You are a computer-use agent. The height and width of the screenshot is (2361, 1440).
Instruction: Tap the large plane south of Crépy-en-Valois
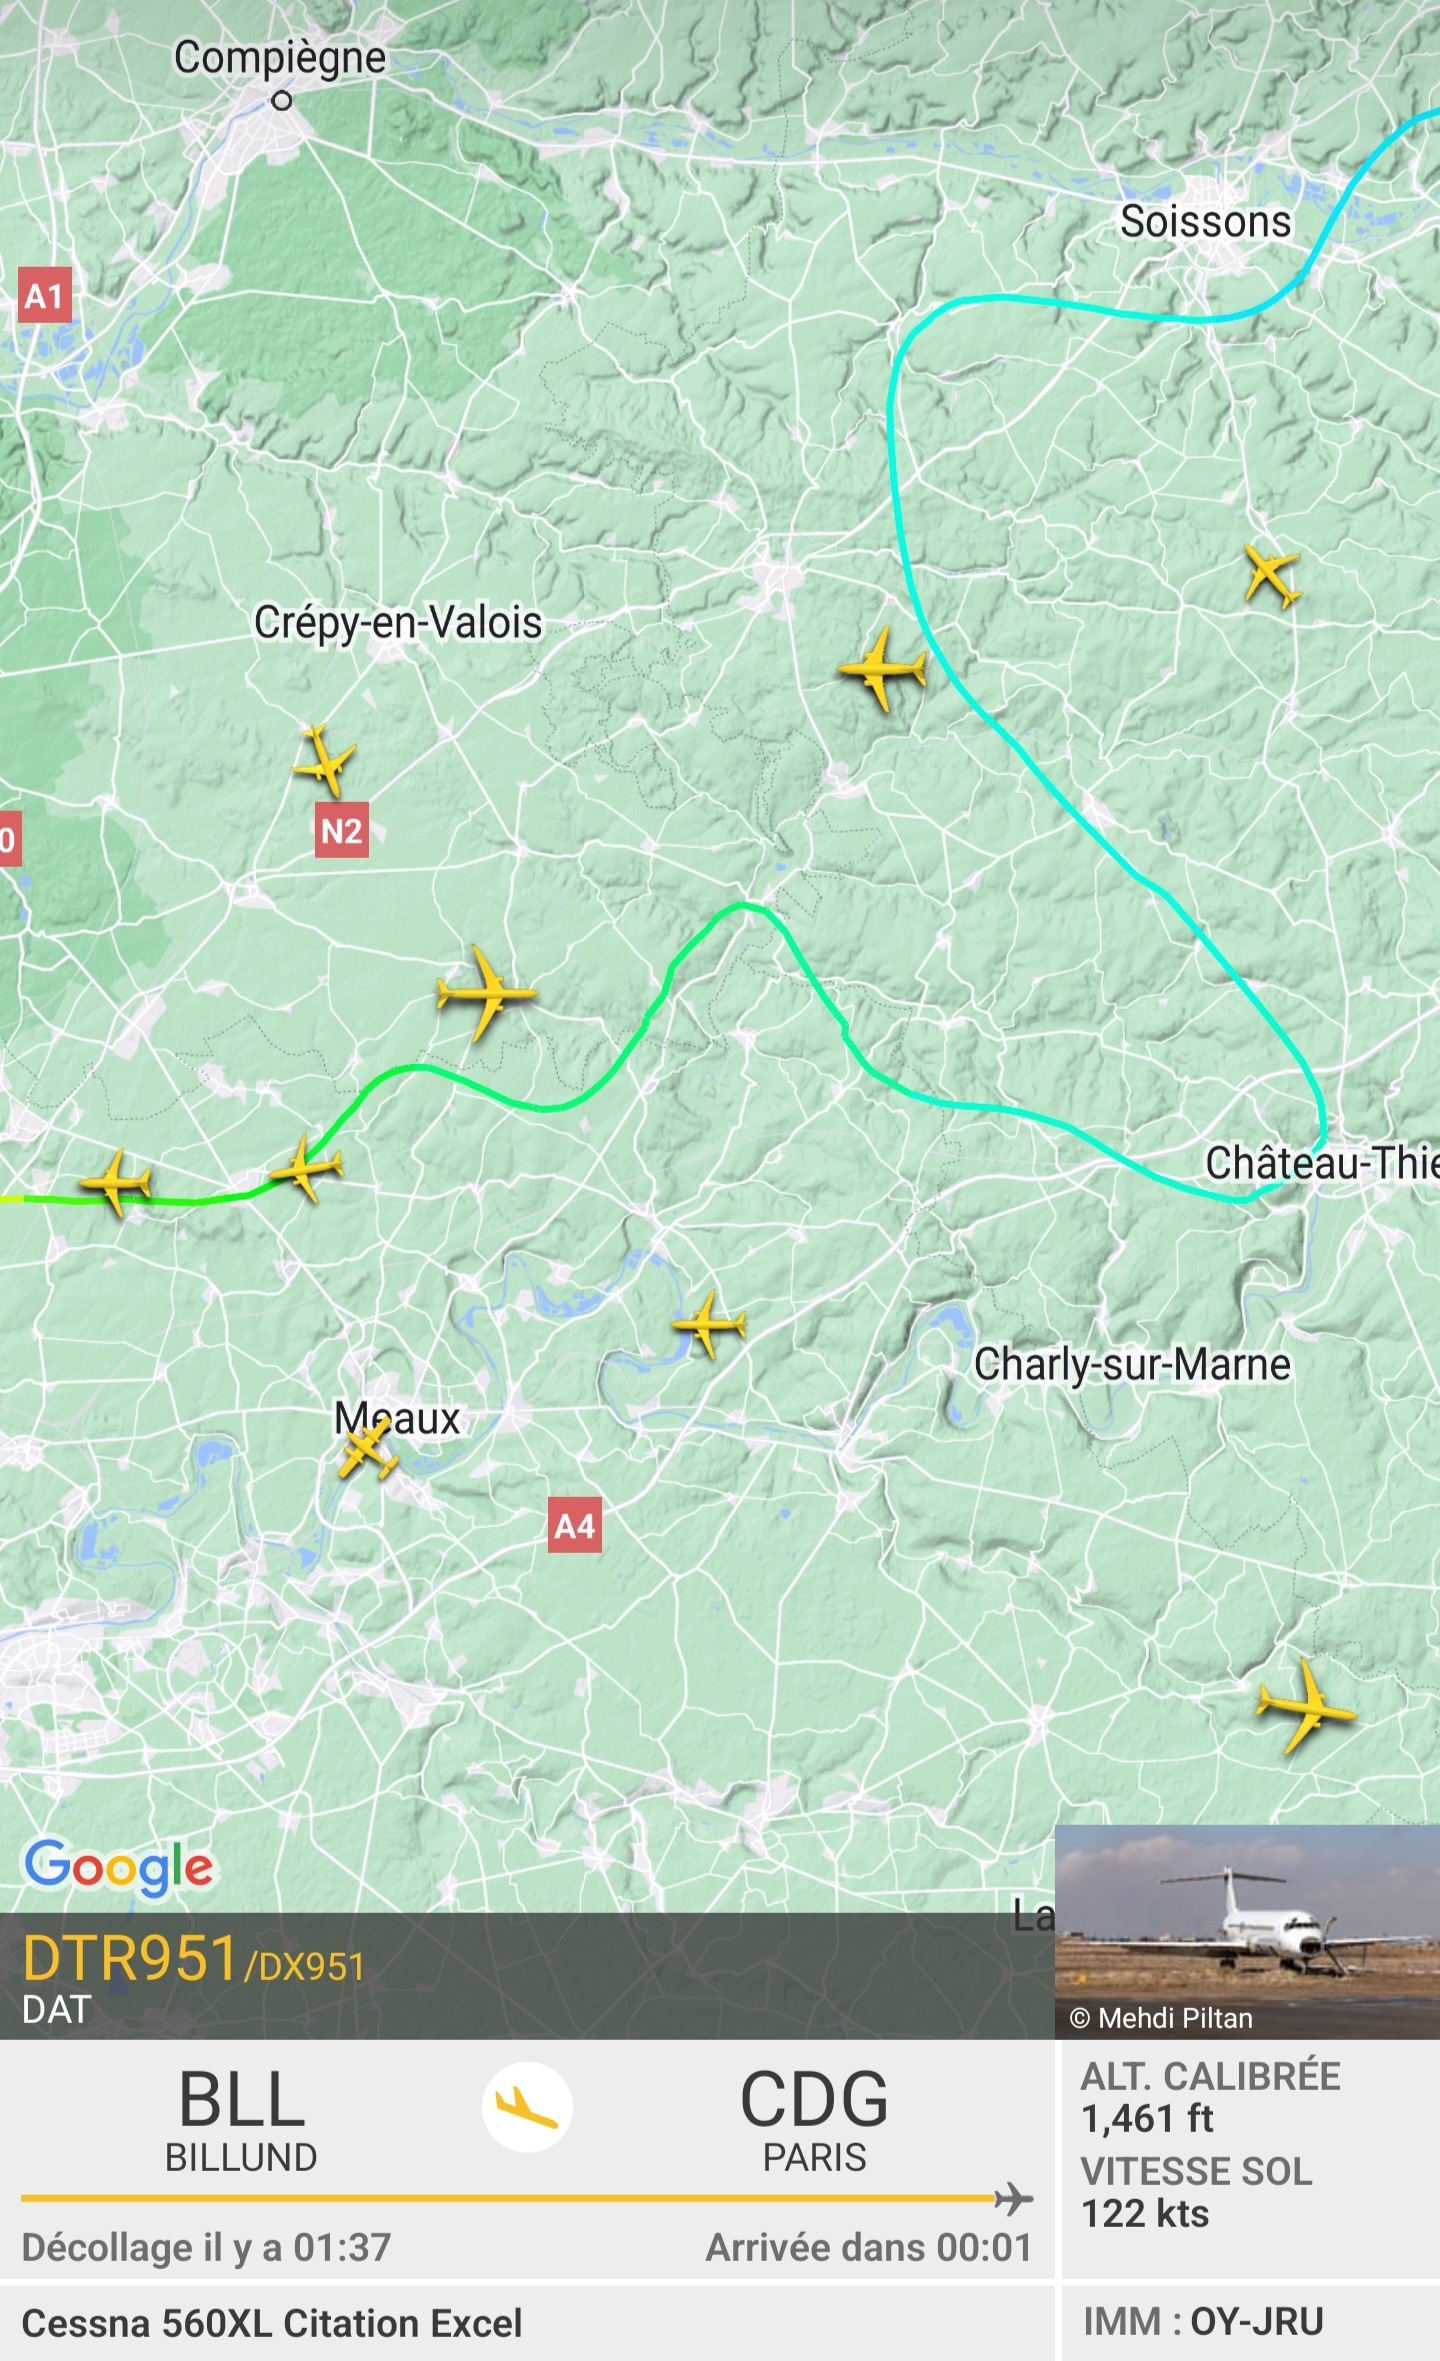coord(485,993)
